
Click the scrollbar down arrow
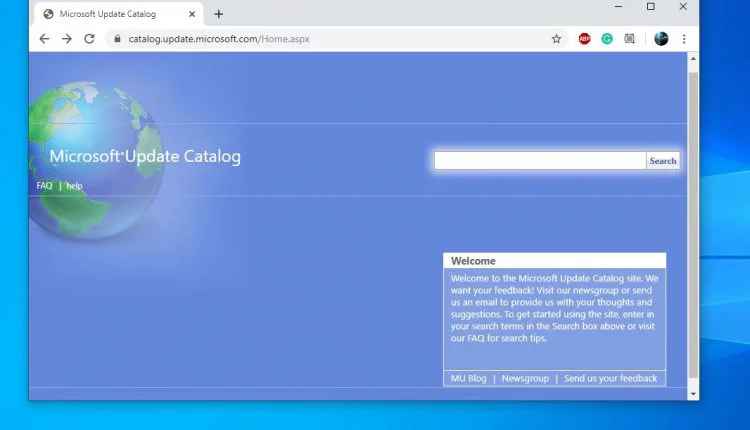pyautogui.click(x=693, y=394)
